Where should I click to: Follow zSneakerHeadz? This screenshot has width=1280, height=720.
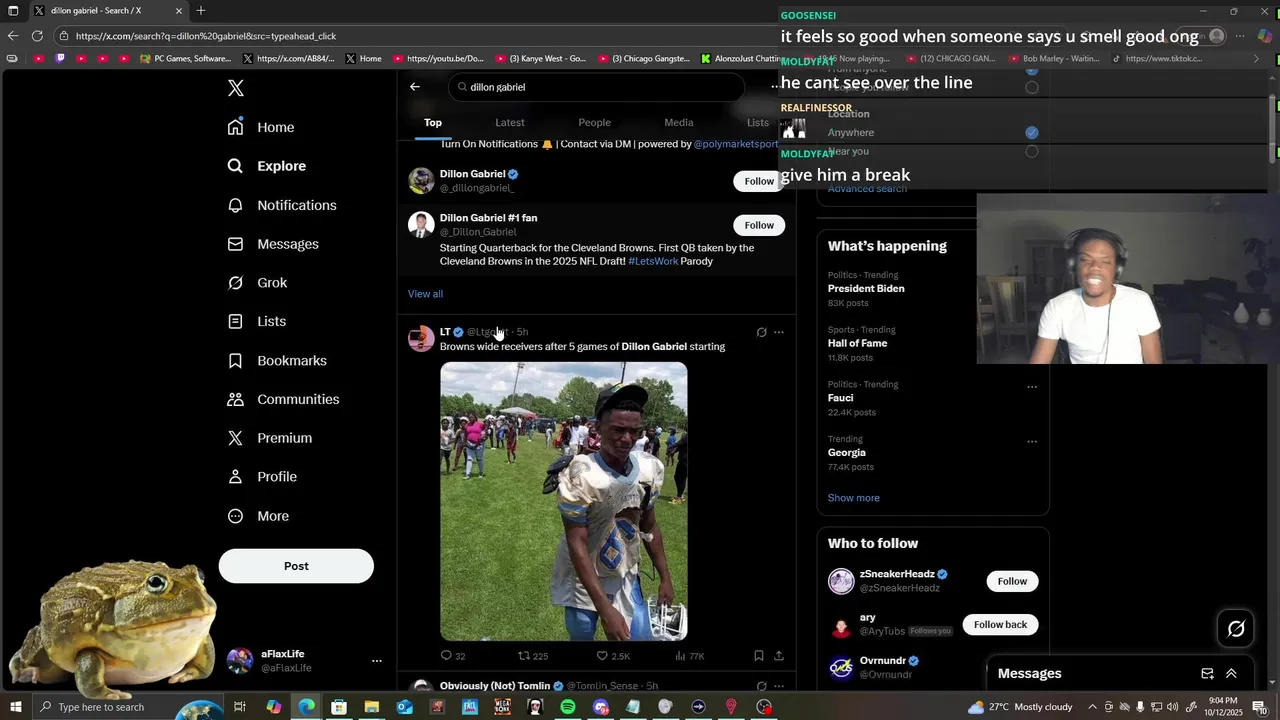point(1012,581)
